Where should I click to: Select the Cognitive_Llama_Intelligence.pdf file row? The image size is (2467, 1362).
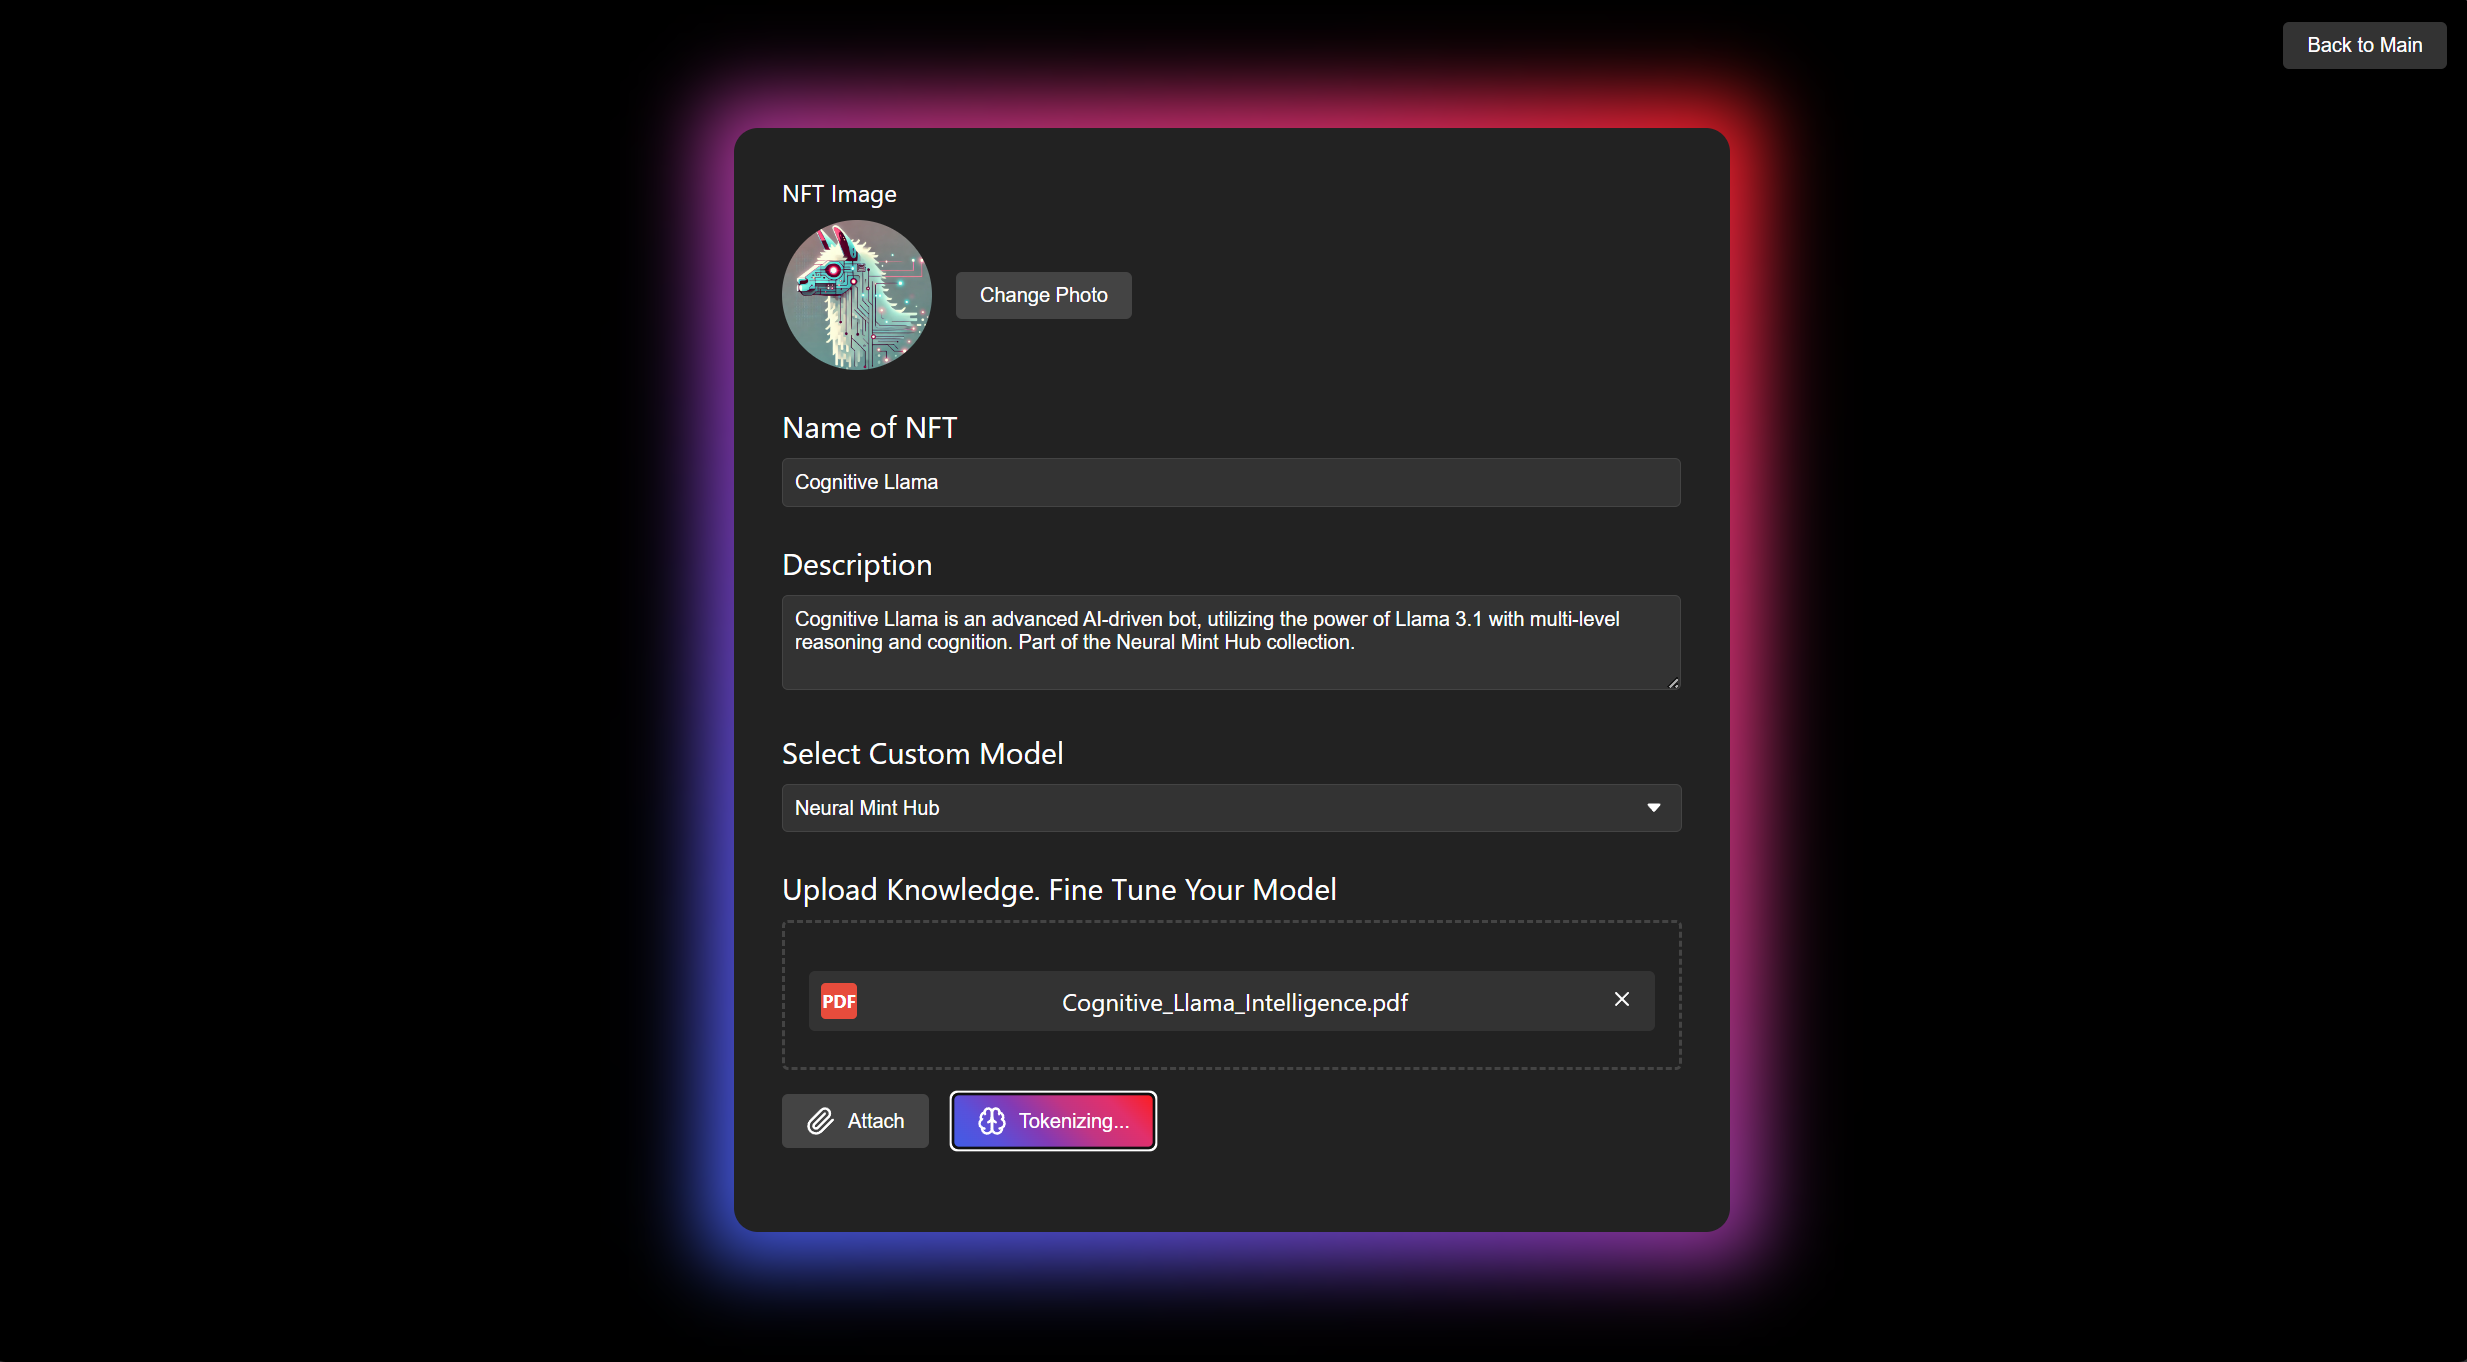pyautogui.click(x=1234, y=1002)
